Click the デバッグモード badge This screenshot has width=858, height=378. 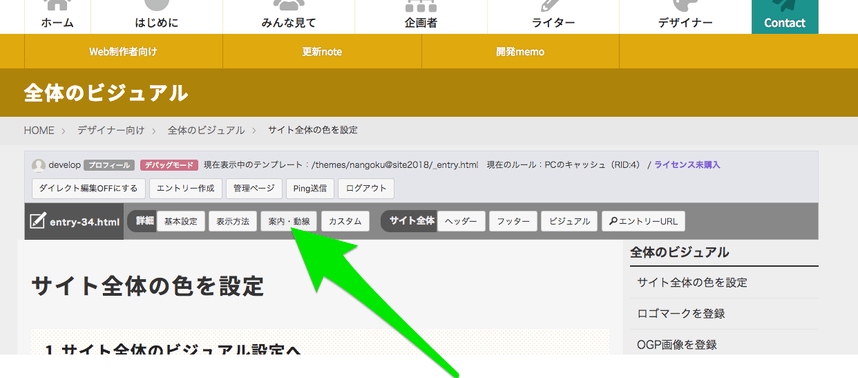(169, 165)
